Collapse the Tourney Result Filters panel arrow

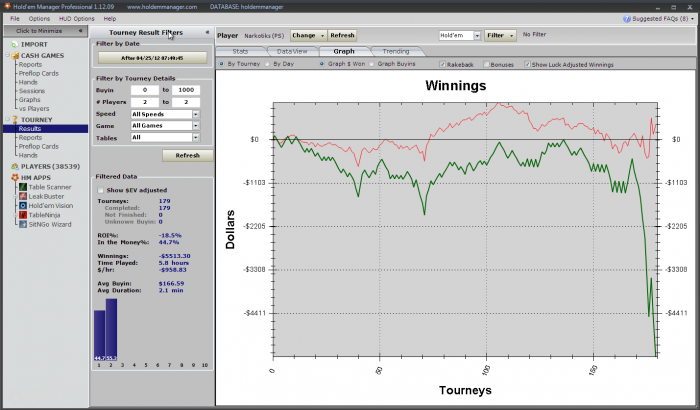(x=207, y=32)
